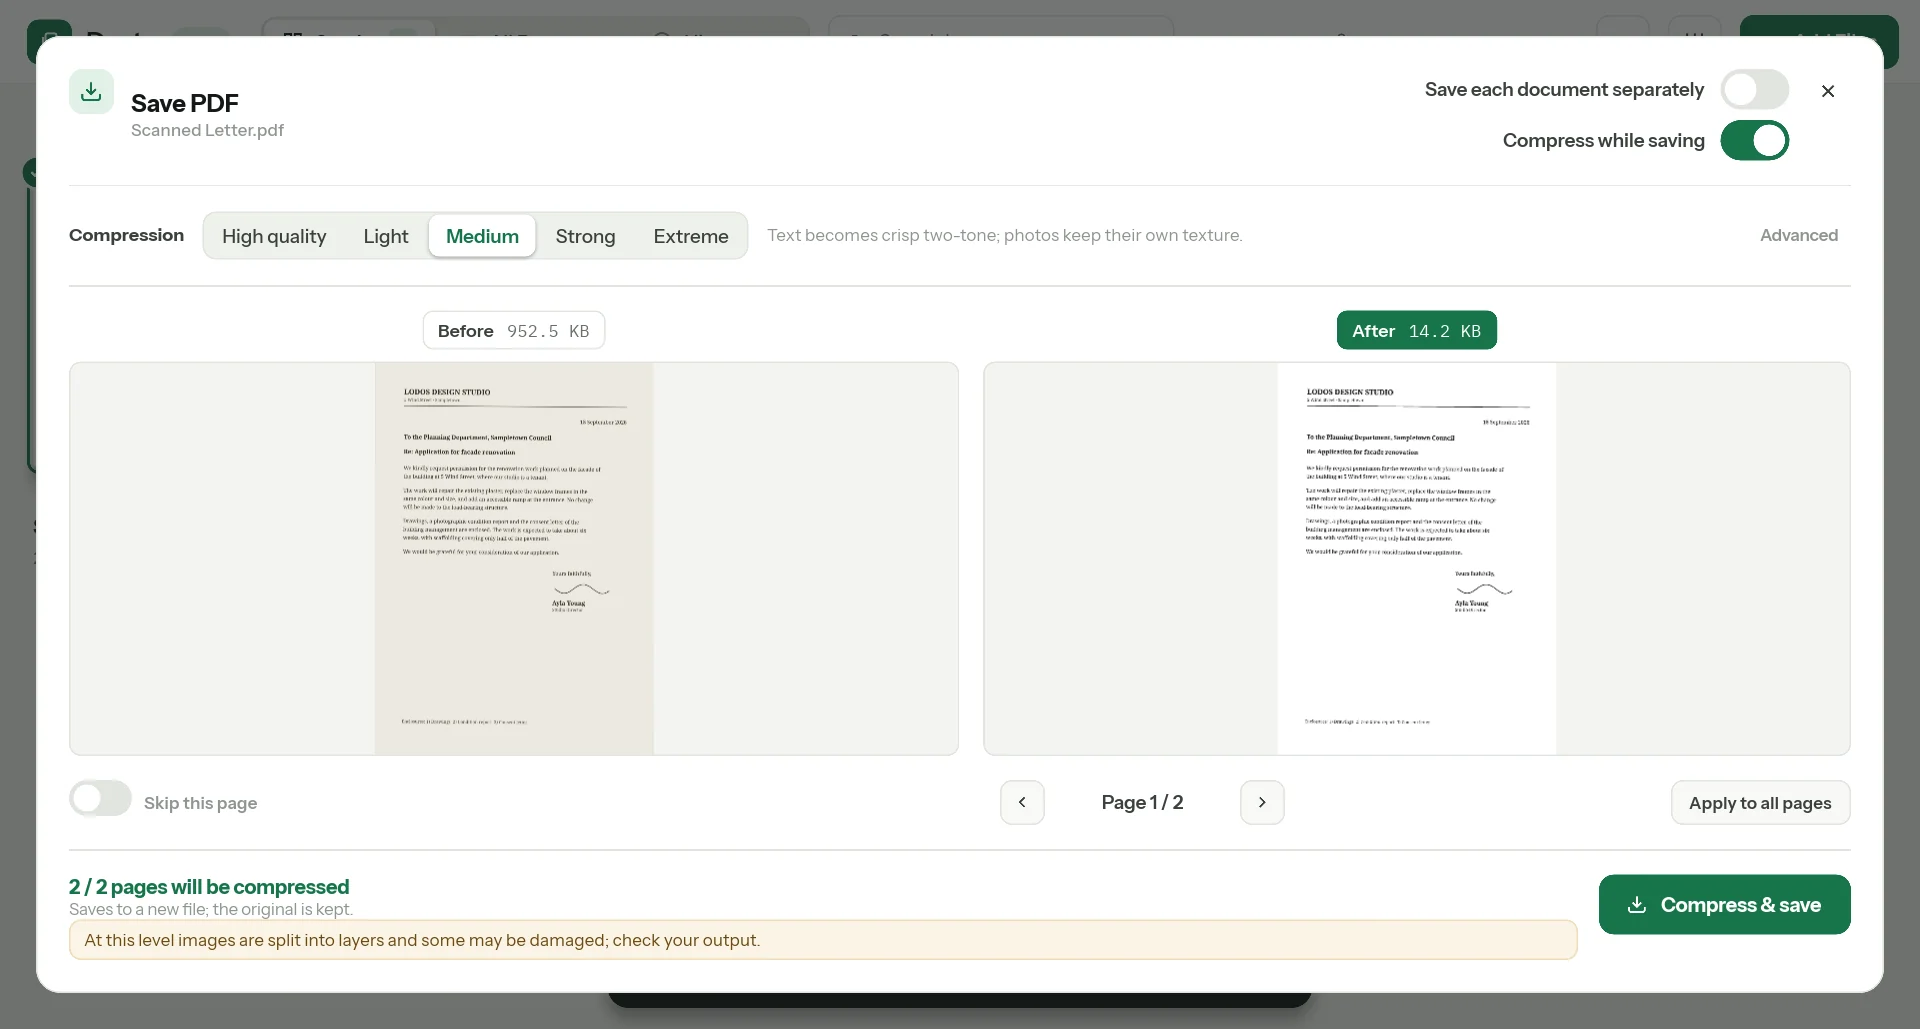Close the Save PDF dialog

point(1828,91)
